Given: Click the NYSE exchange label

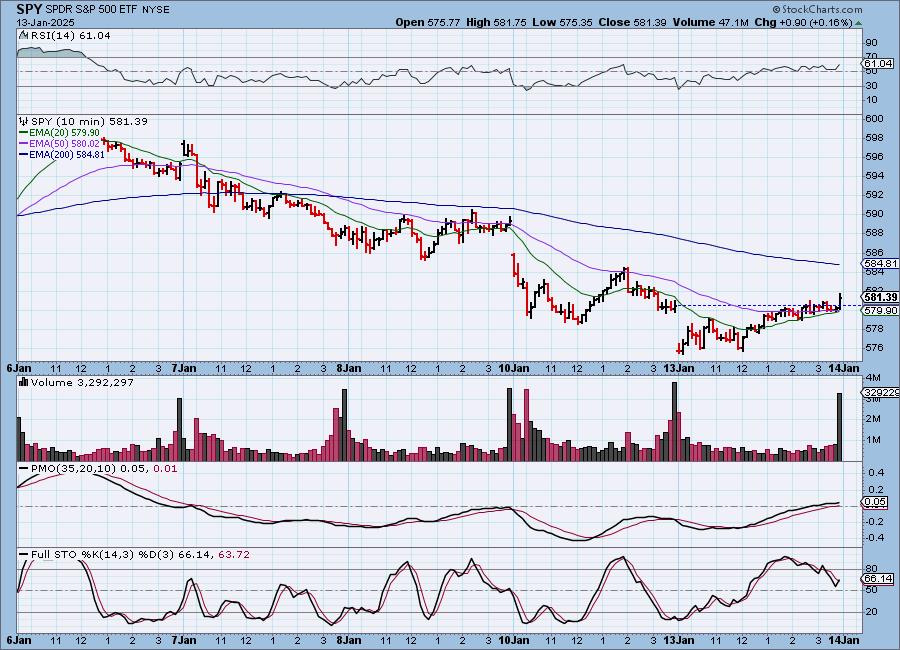Looking at the screenshot, I should point(156,10).
